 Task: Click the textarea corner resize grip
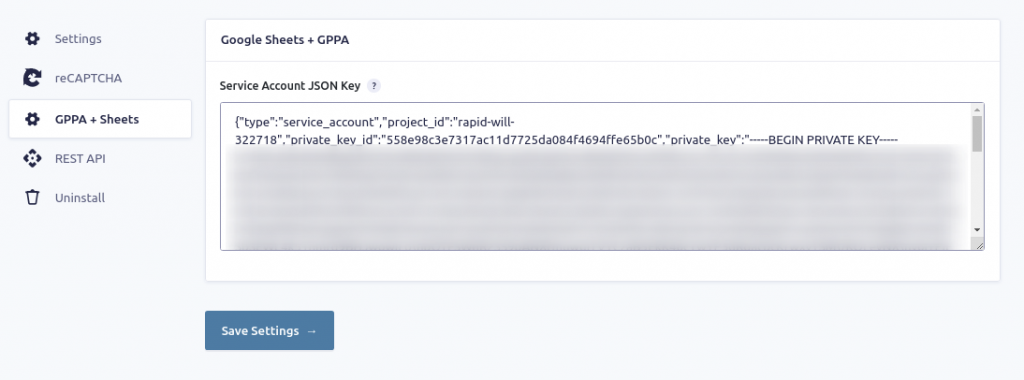[979, 245]
